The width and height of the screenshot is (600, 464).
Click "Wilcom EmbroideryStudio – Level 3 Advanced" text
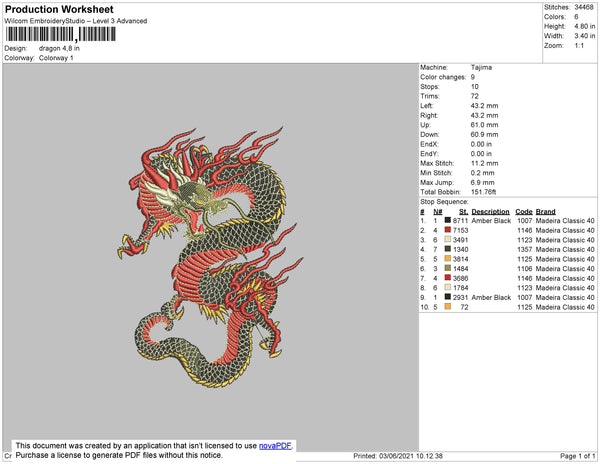pos(76,21)
